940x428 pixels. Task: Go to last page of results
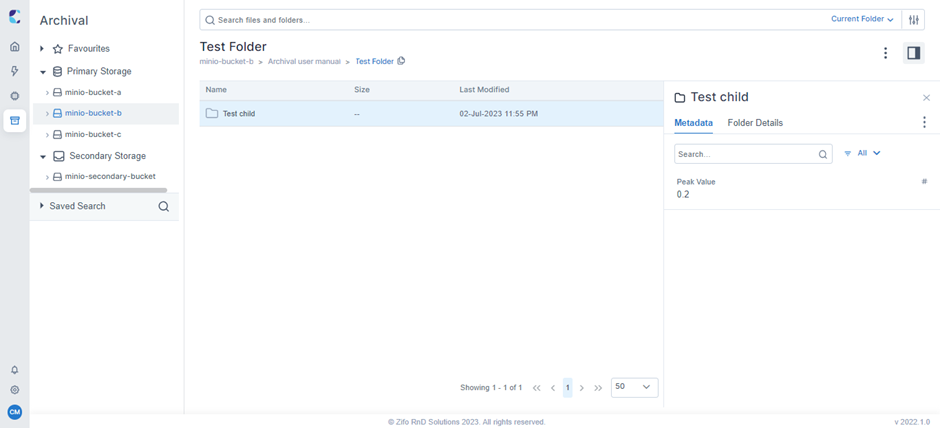click(598, 388)
